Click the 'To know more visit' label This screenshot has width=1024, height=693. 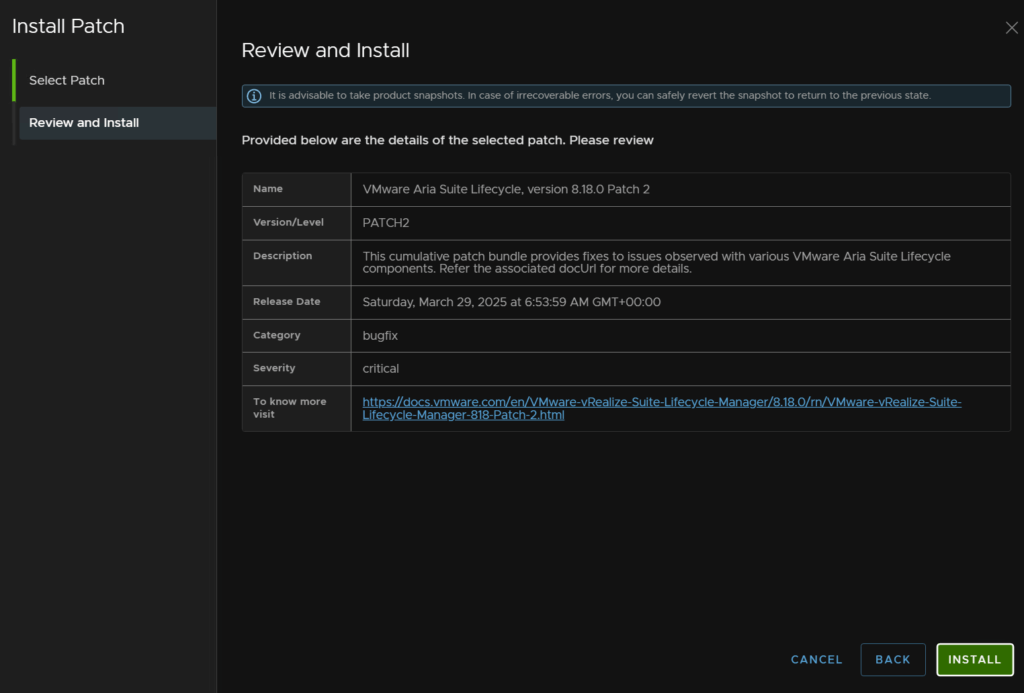click(289, 408)
